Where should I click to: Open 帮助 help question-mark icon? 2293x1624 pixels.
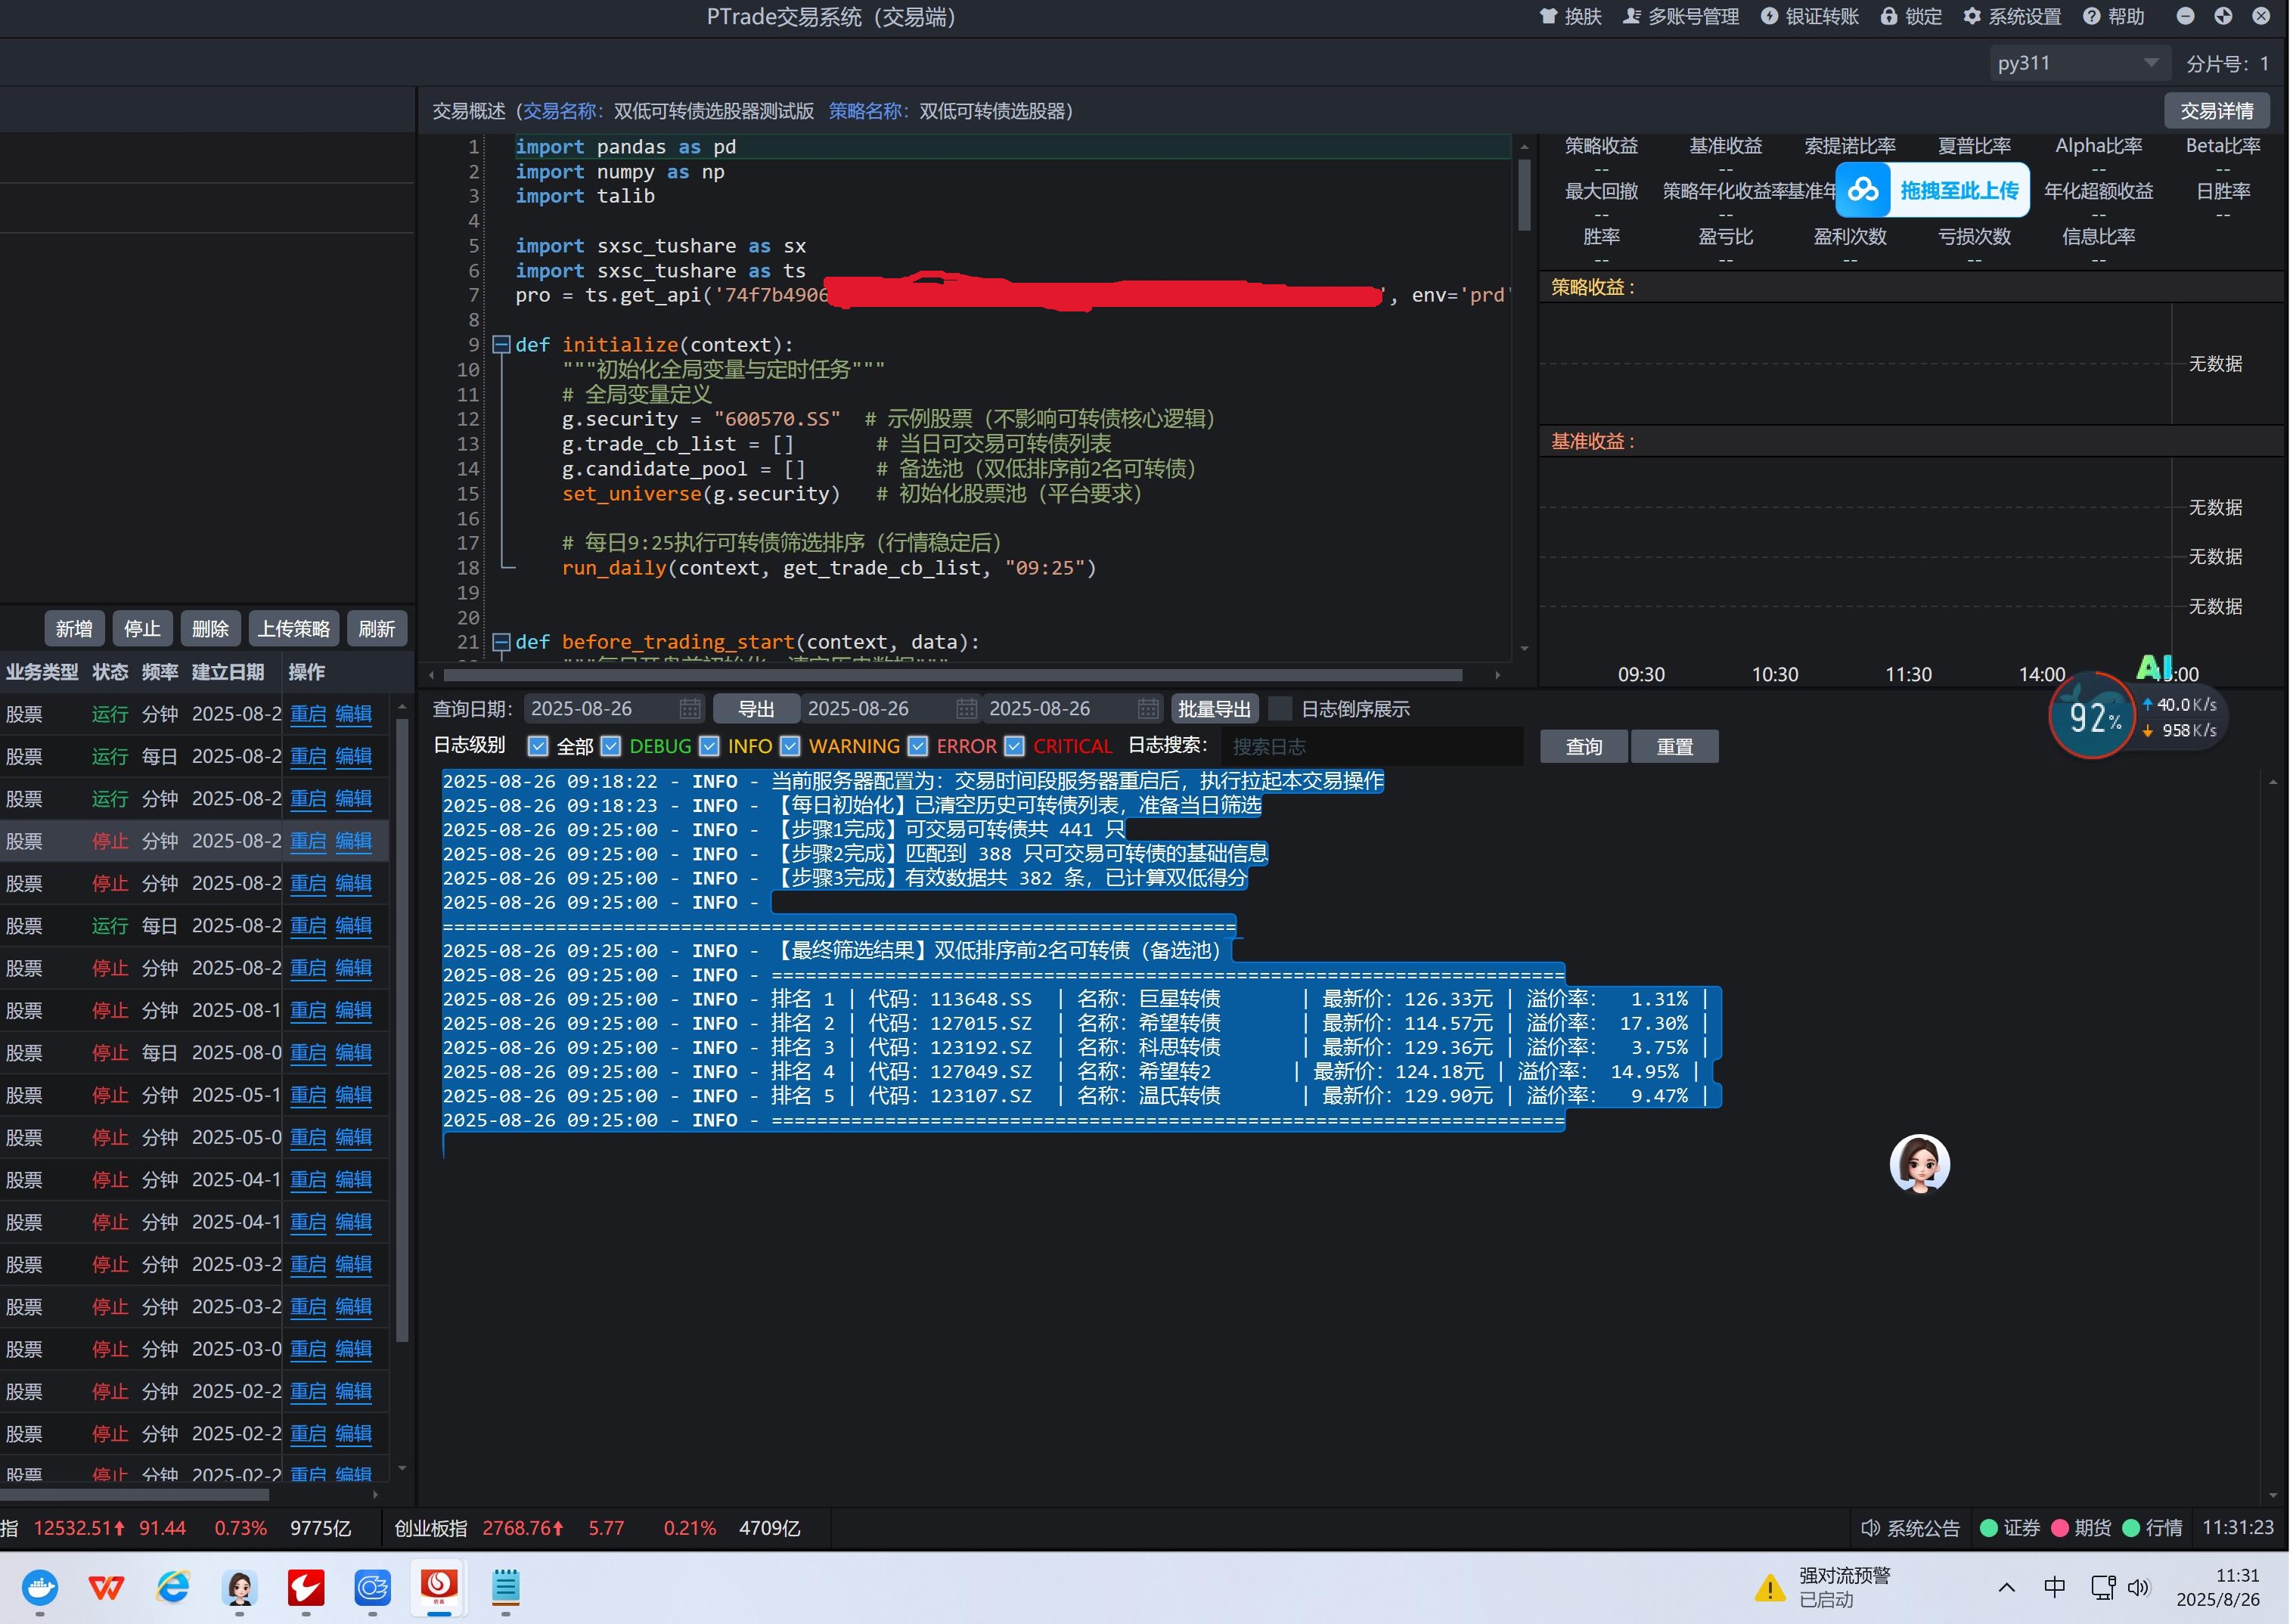coord(2092,16)
